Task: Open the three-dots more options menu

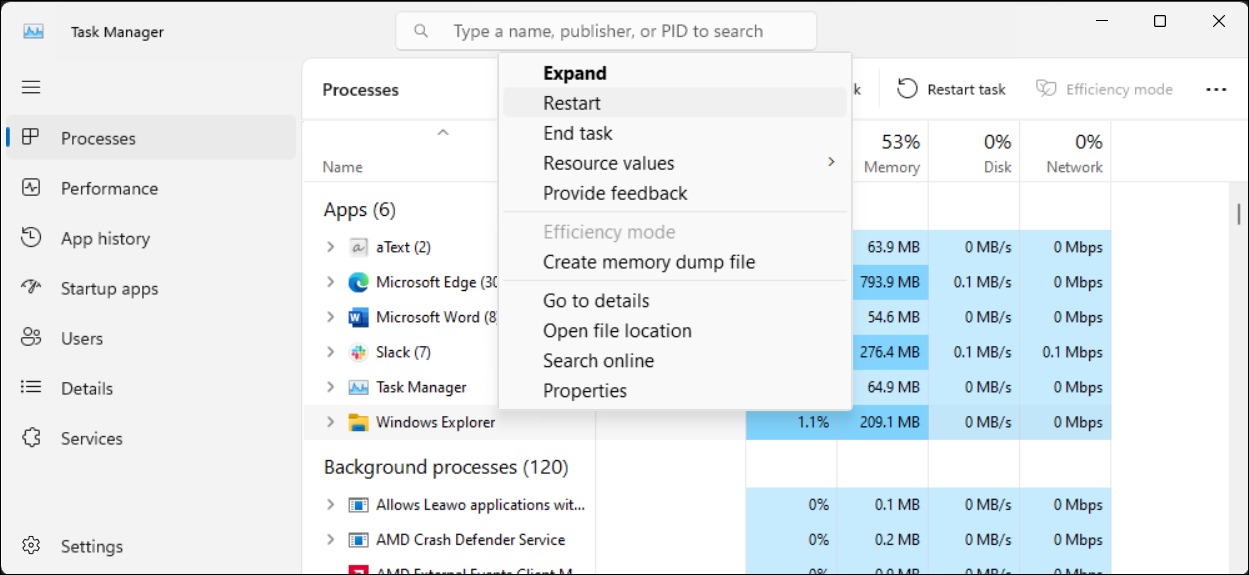Action: coord(1216,89)
